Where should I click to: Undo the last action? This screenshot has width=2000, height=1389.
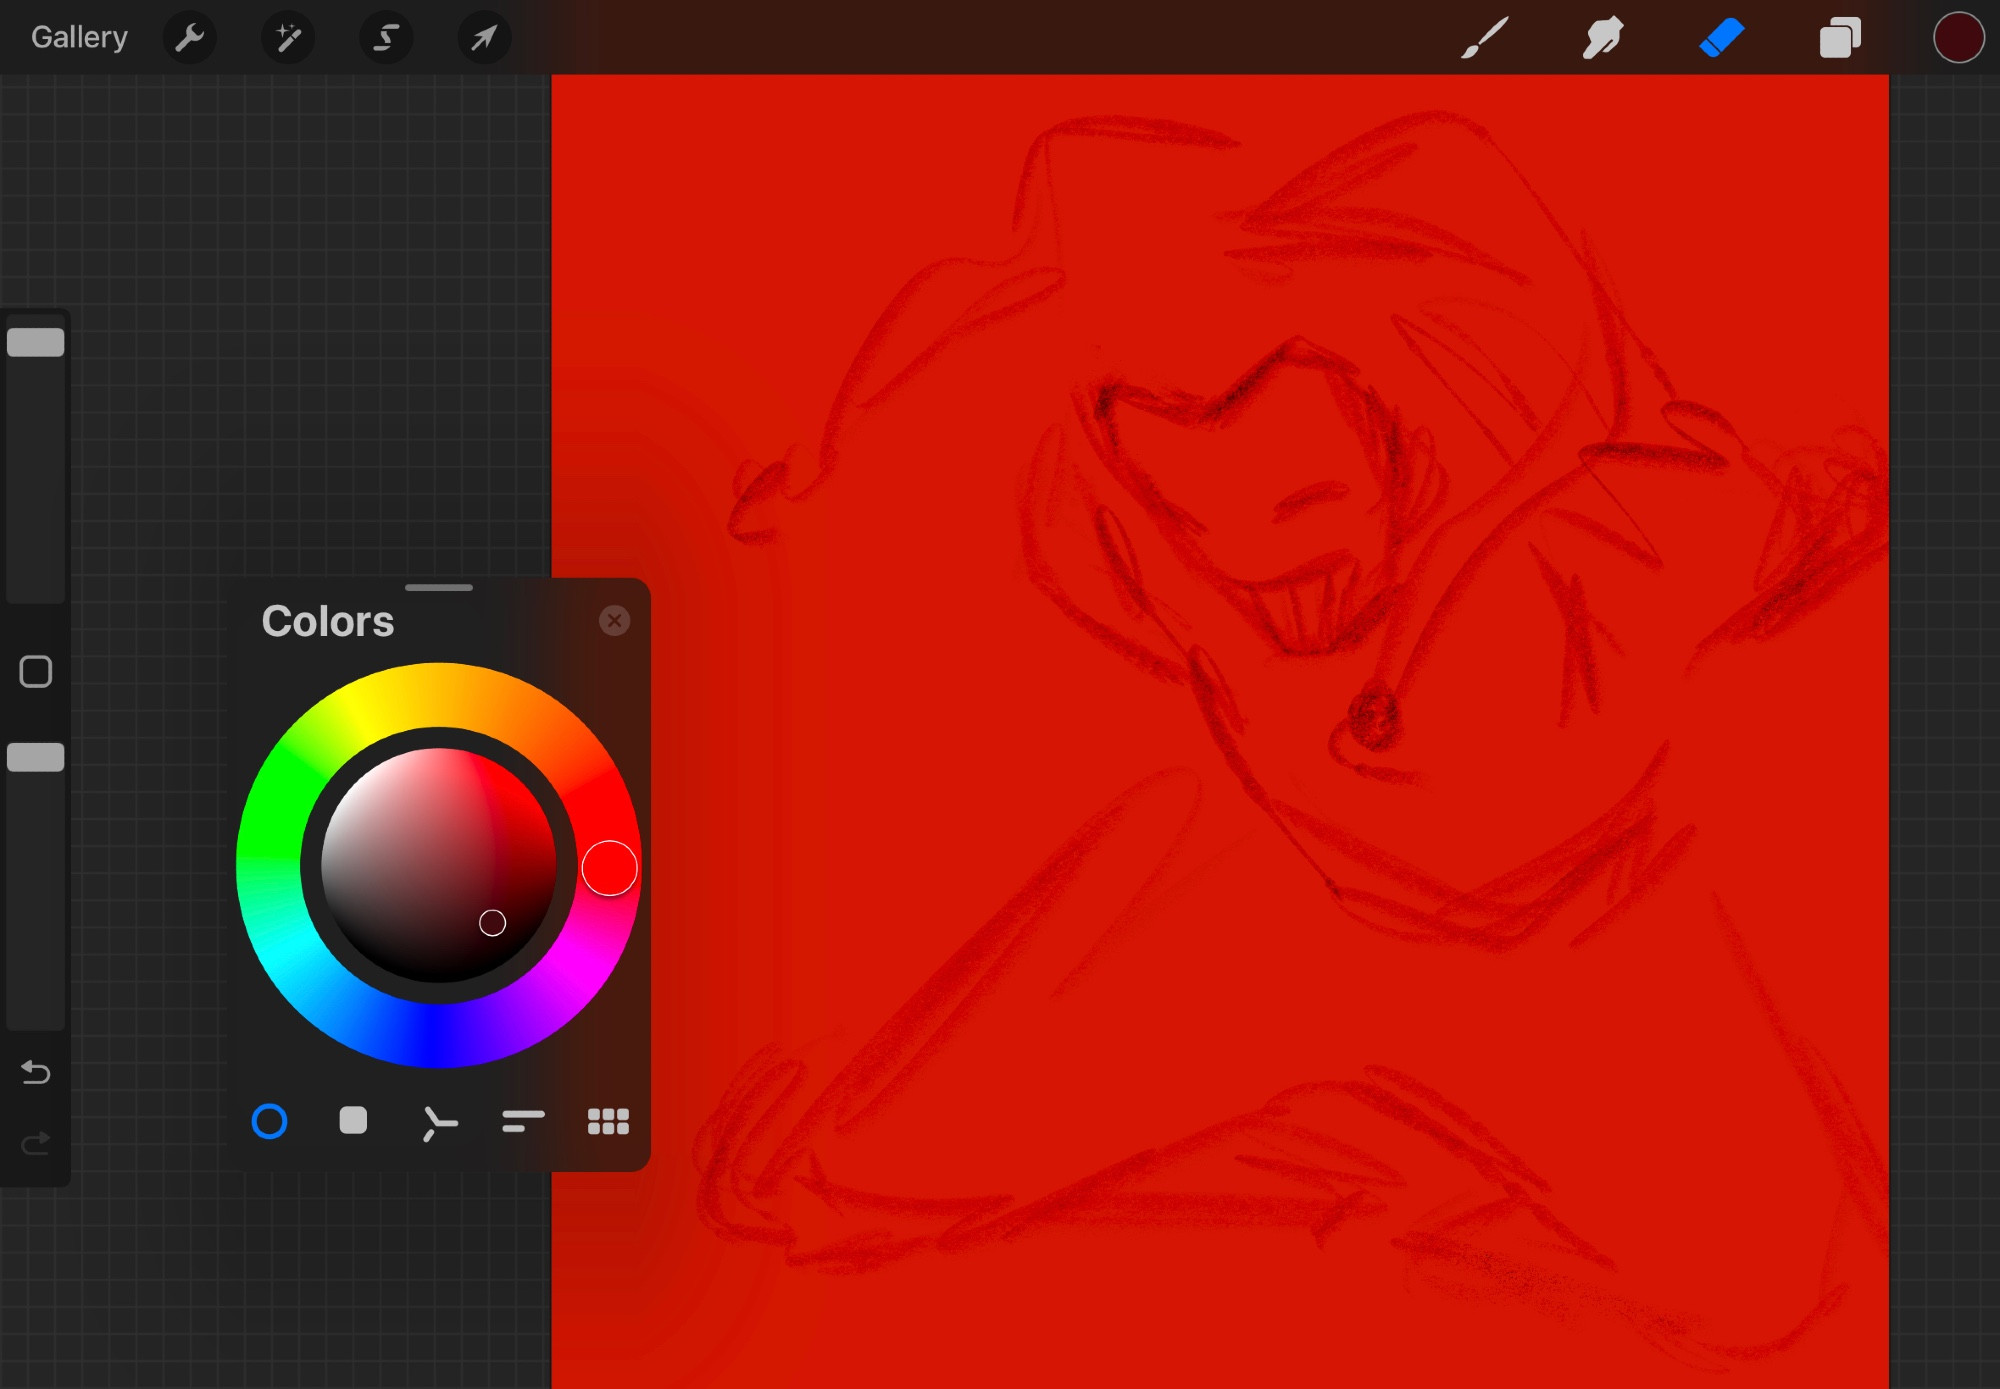36,1072
